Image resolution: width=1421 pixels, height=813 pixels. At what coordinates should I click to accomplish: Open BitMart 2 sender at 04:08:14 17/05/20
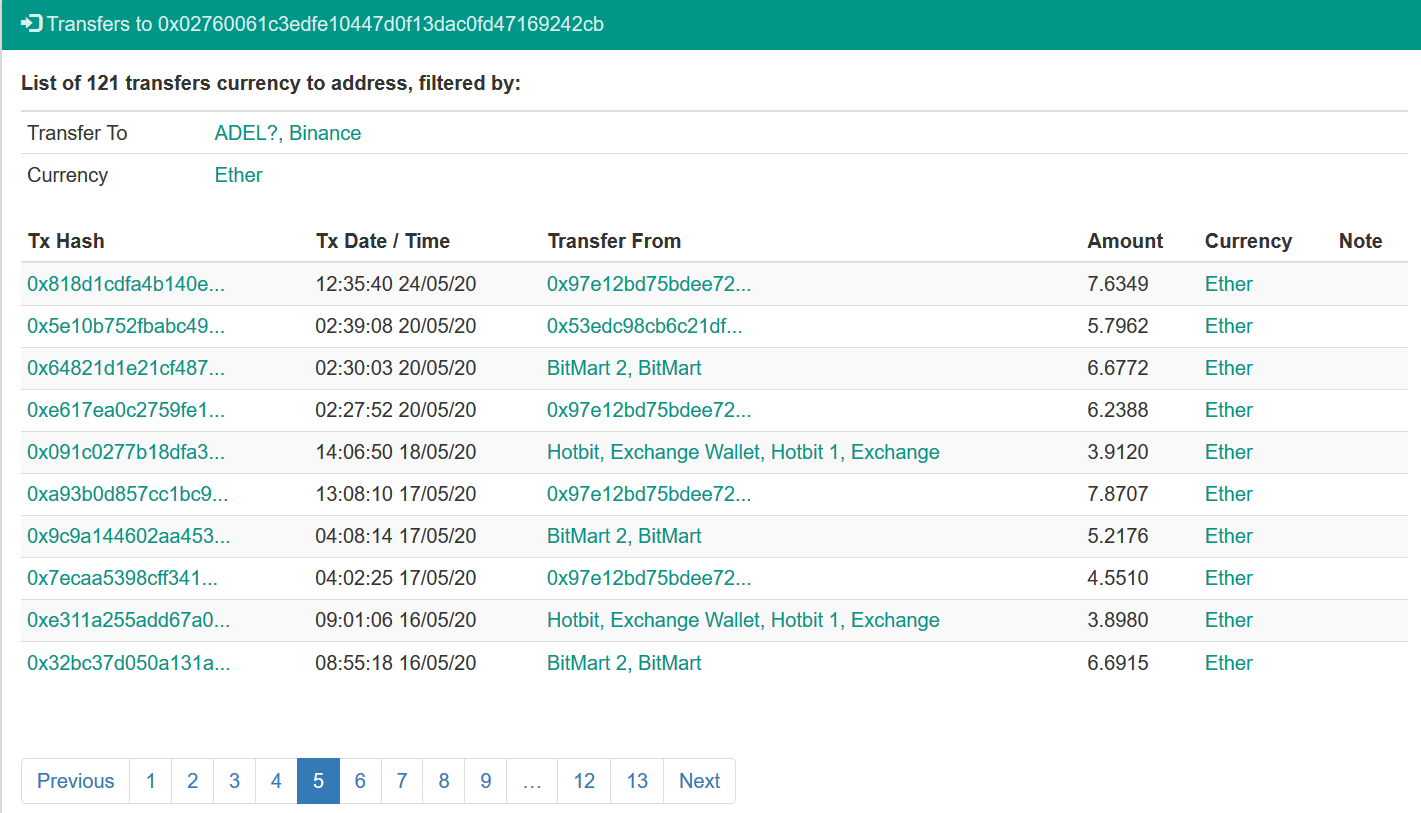(624, 536)
